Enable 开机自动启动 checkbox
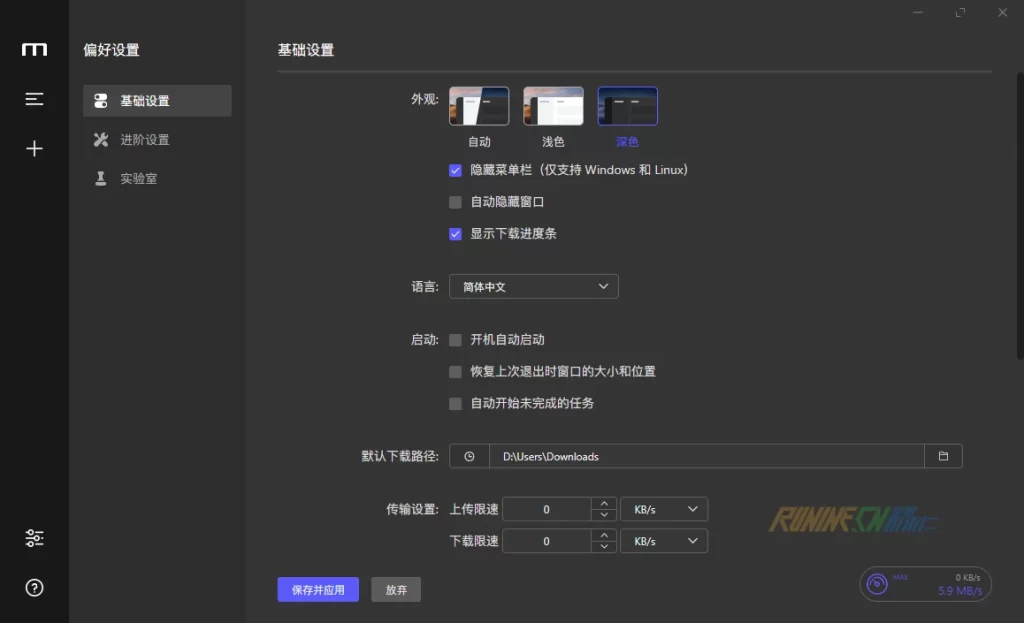The width and height of the screenshot is (1024, 623). click(455, 340)
